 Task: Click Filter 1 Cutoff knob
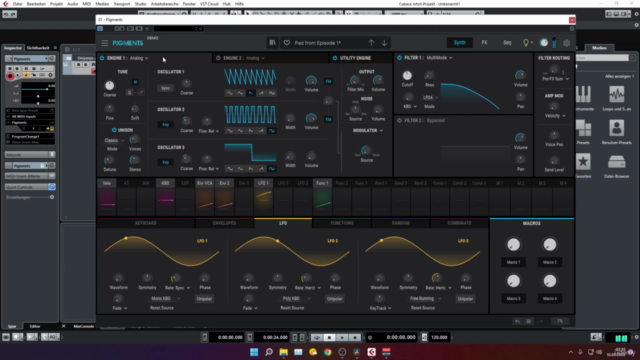pyautogui.click(x=407, y=76)
